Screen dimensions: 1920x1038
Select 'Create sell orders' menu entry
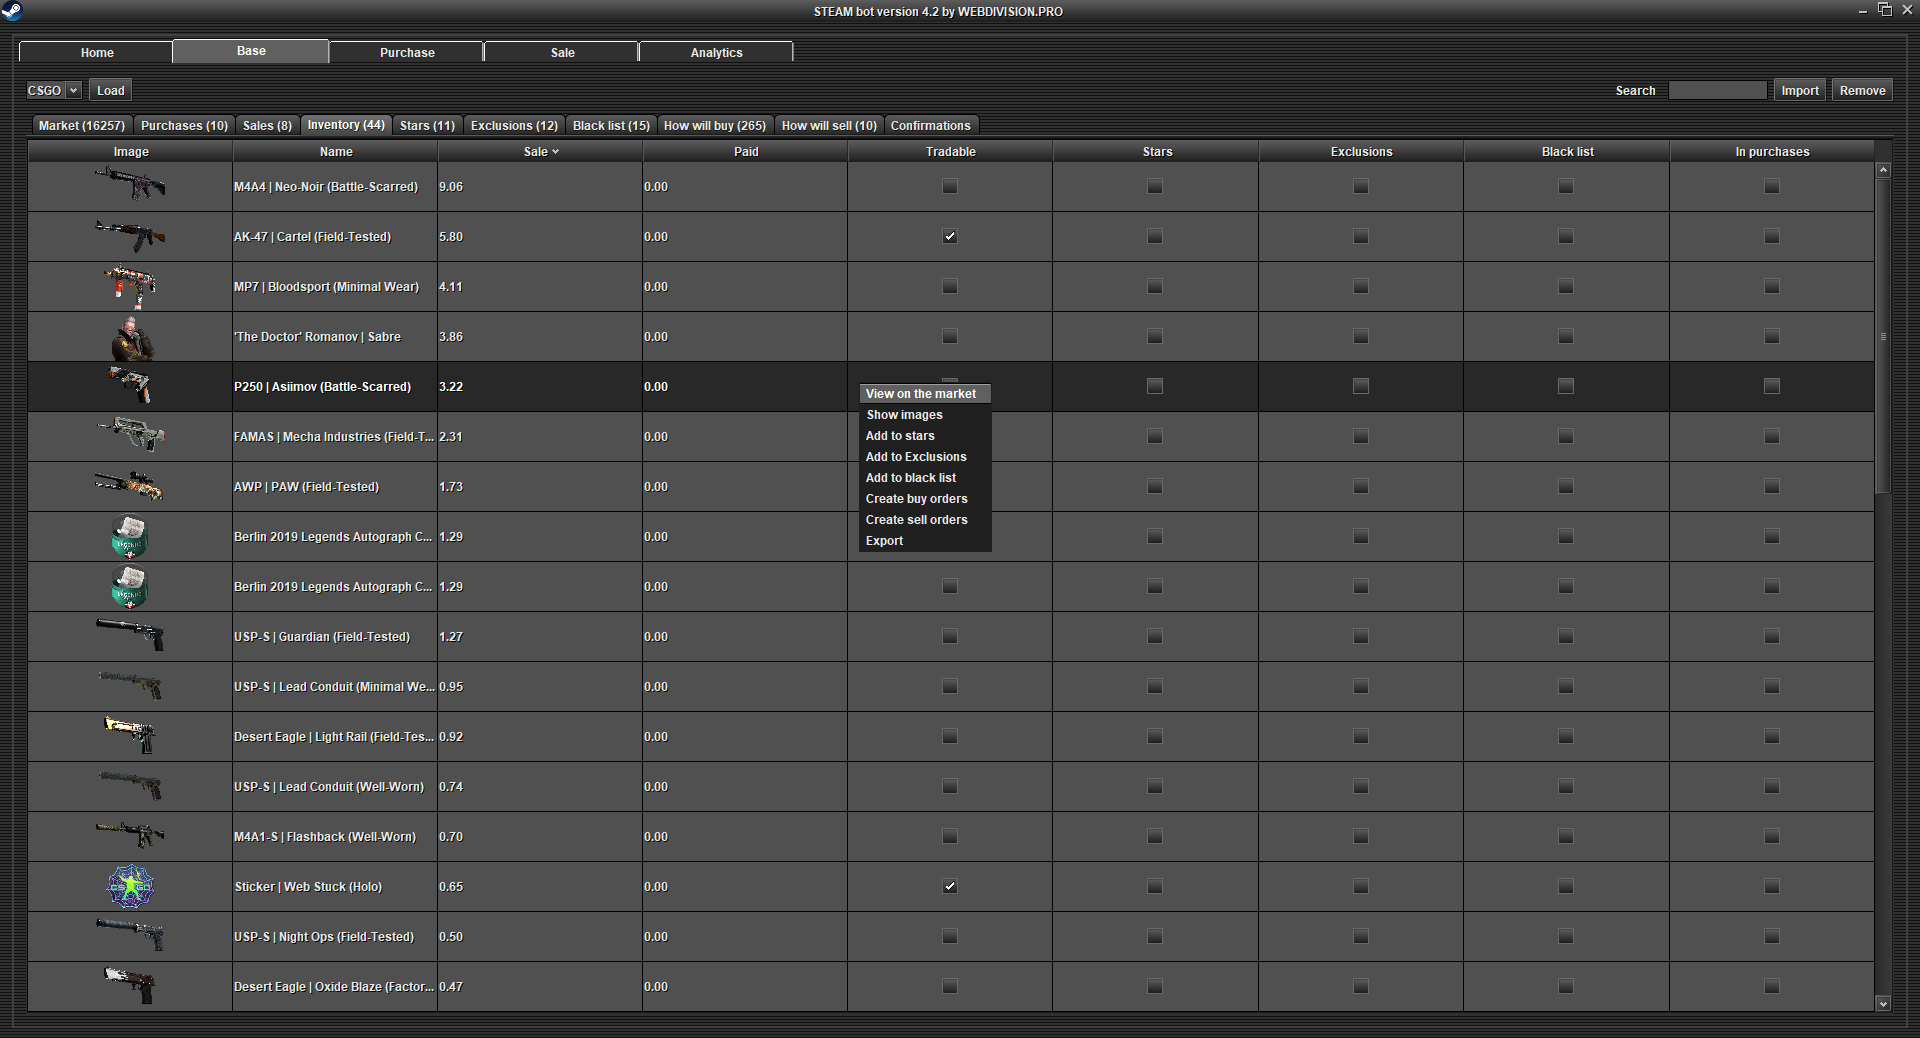pos(916,520)
